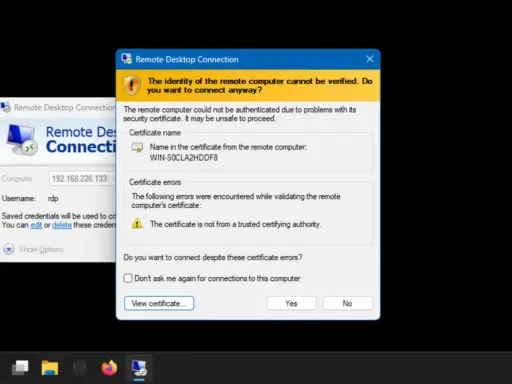Click the Computer address field 192.168.226.133
Screen dimensions: 512x384
point(82,179)
